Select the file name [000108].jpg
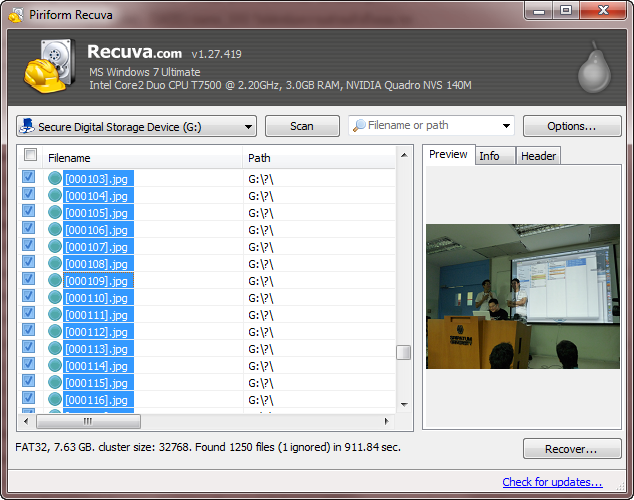634x500 pixels. click(x=97, y=264)
